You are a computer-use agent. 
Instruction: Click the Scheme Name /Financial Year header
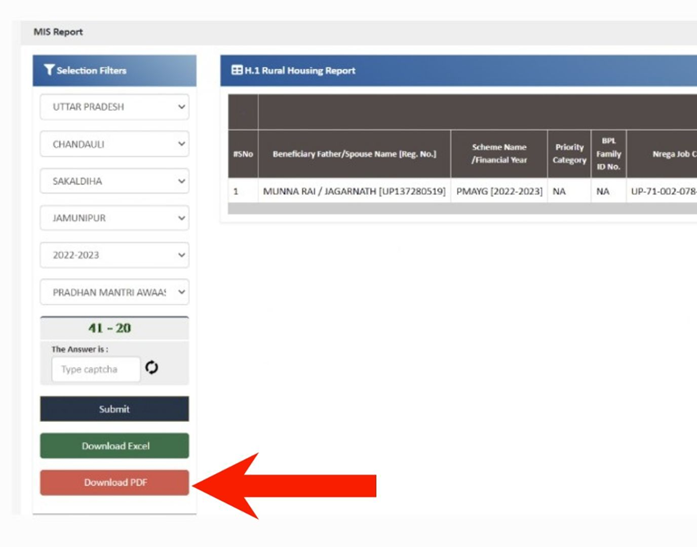pos(499,154)
